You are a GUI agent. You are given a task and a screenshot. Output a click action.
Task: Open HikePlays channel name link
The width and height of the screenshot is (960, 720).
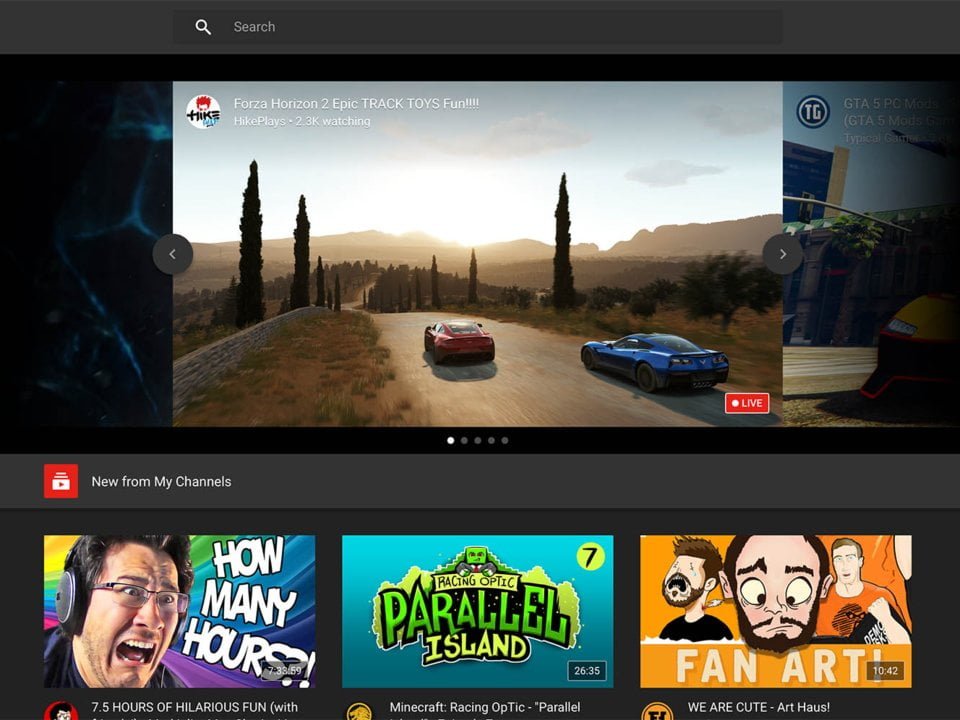pyautogui.click(x=260, y=121)
